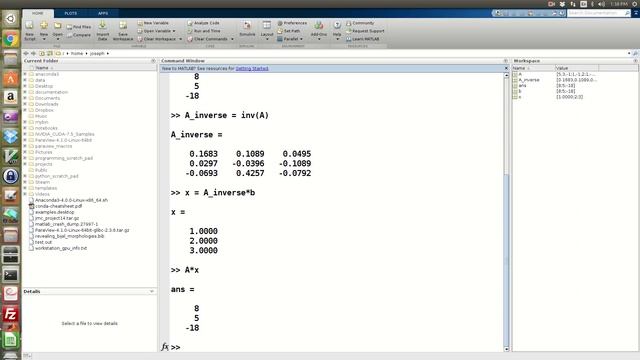This screenshot has height=360, width=640.
Task: Select the Dropbox folder
Action: 44,110
